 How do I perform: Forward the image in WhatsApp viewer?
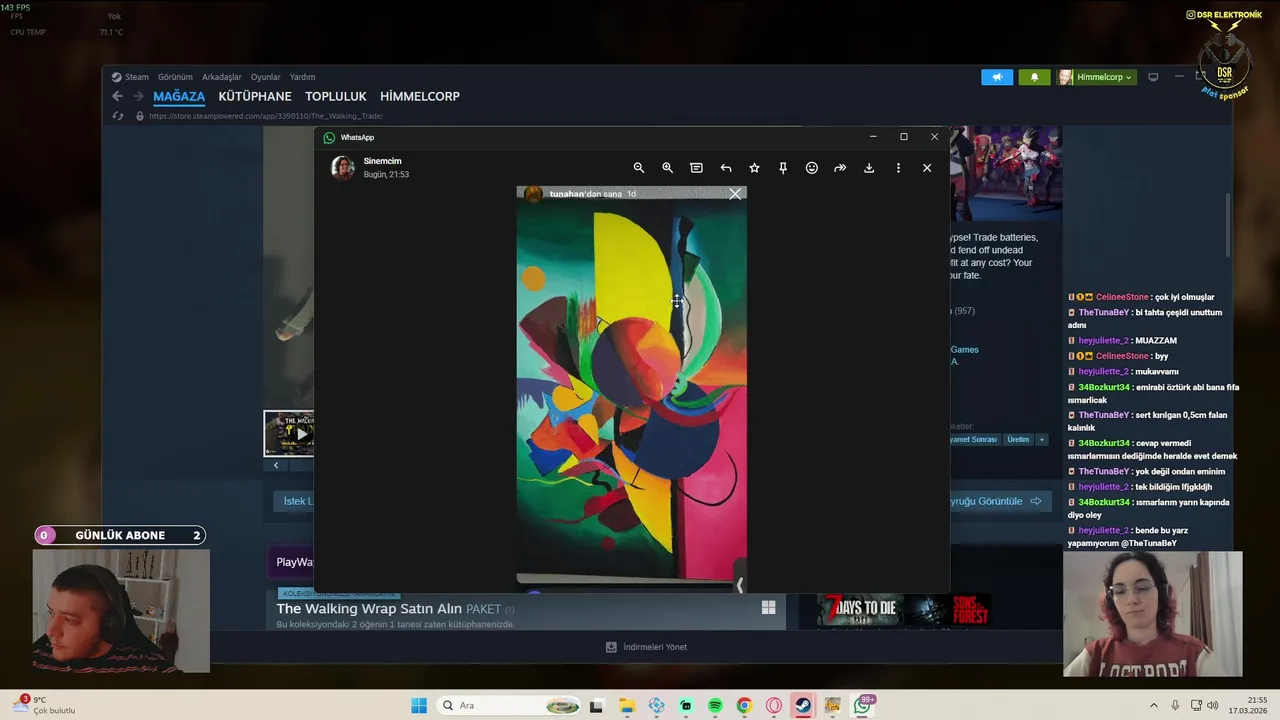(x=840, y=168)
